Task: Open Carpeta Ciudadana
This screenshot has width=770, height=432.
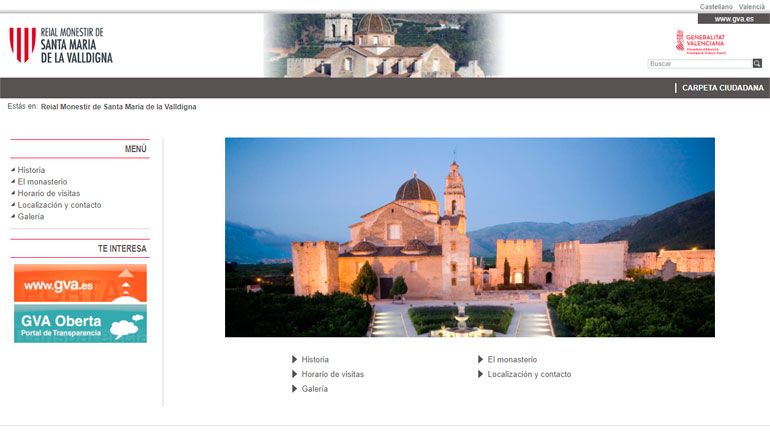Action: 722,88
